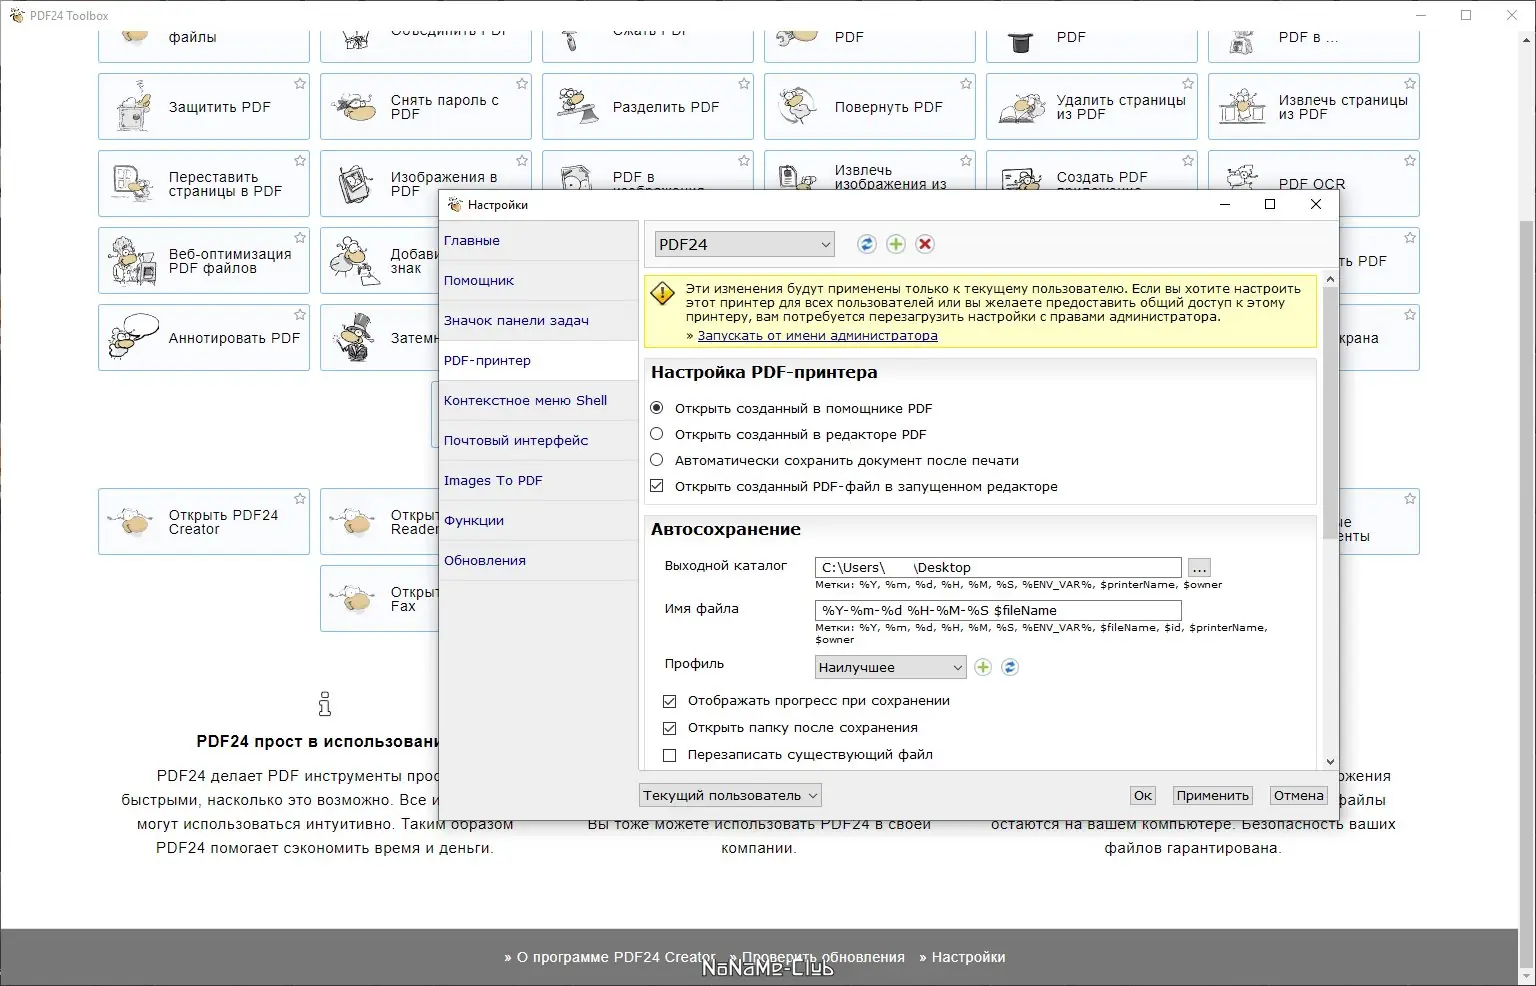The width and height of the screenshot is (1536, 986).
Task: Star the Повернуть PDF card
Action: pos(966,84)
